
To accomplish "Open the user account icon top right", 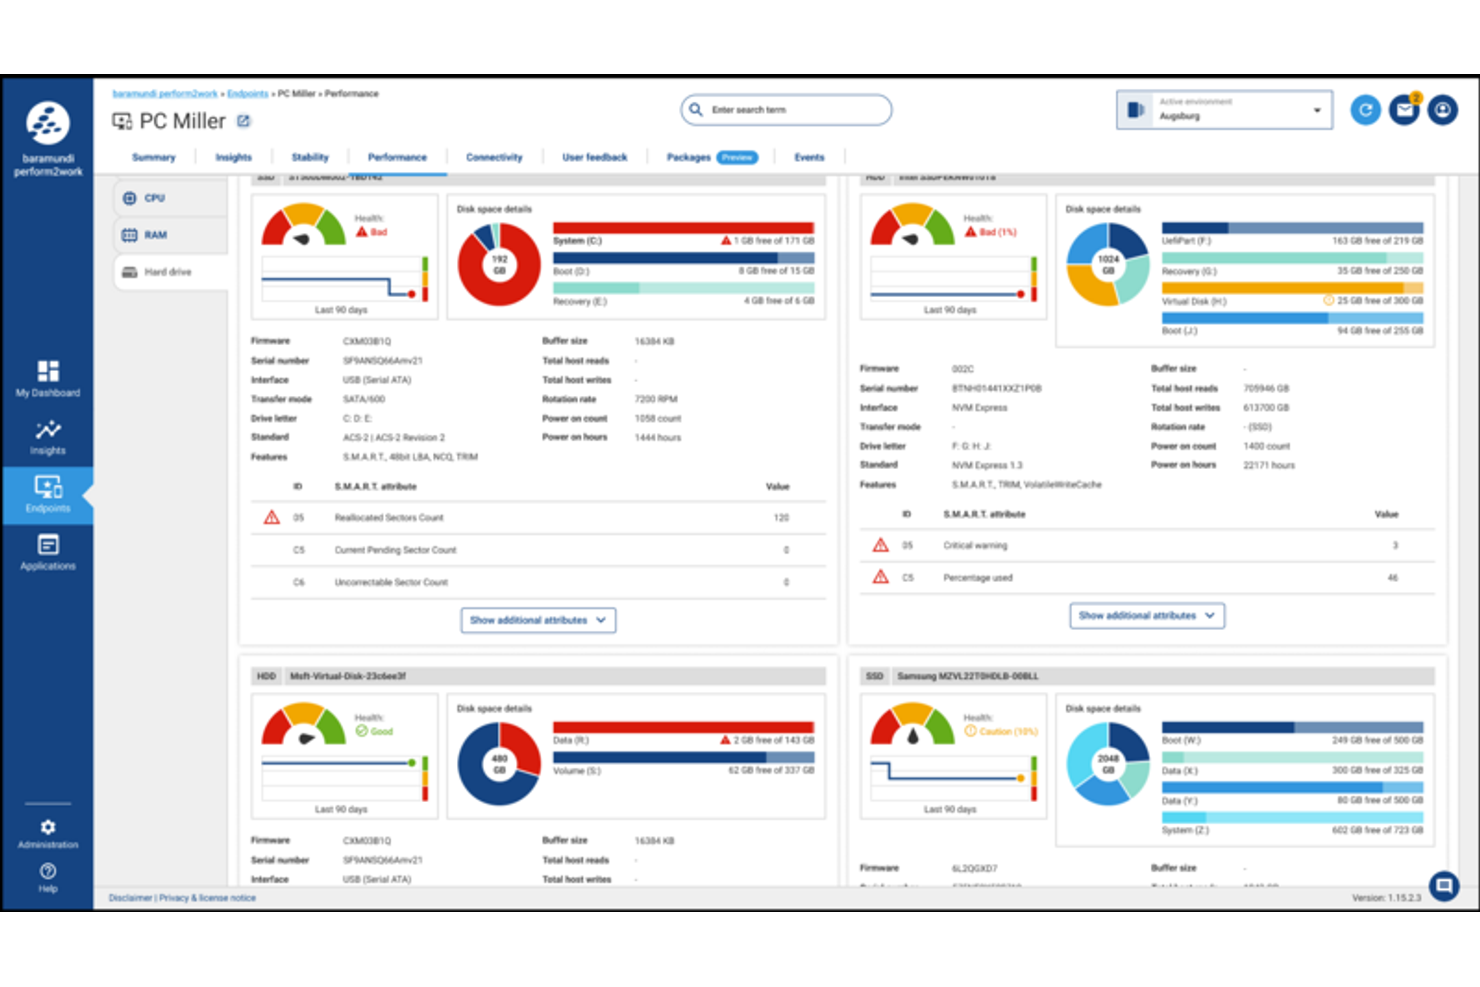I will click(1443, 110).
